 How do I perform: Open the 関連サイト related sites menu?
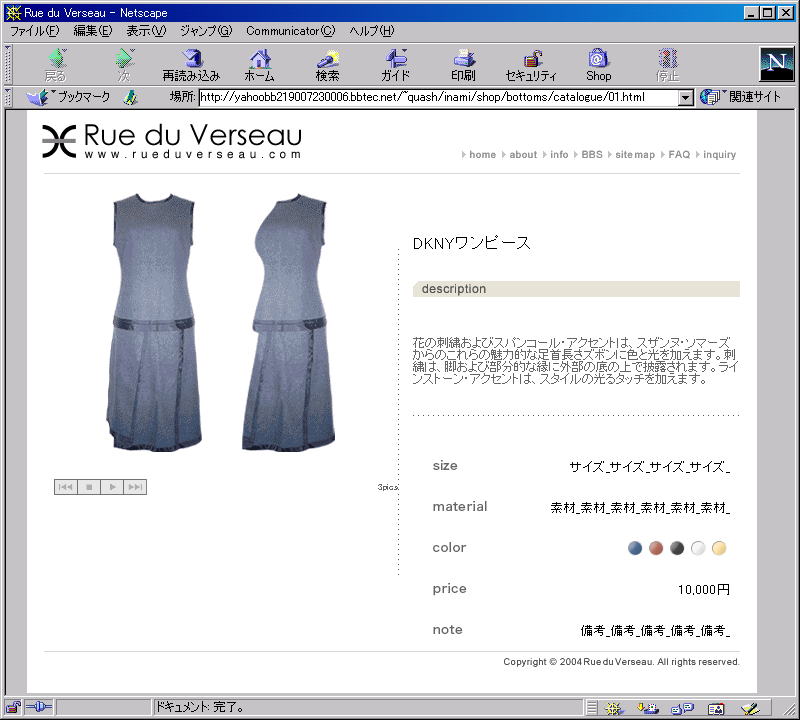[x=741, y=97]
